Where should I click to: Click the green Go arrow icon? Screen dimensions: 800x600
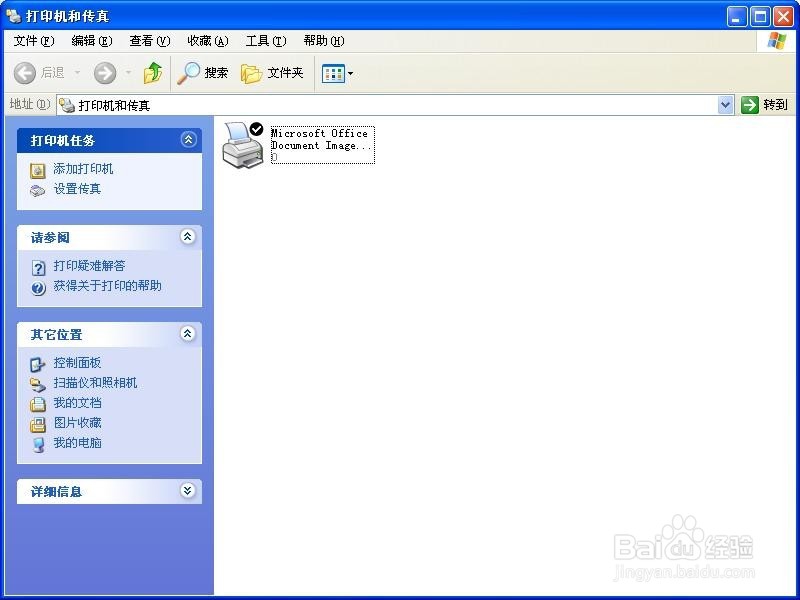749,105
